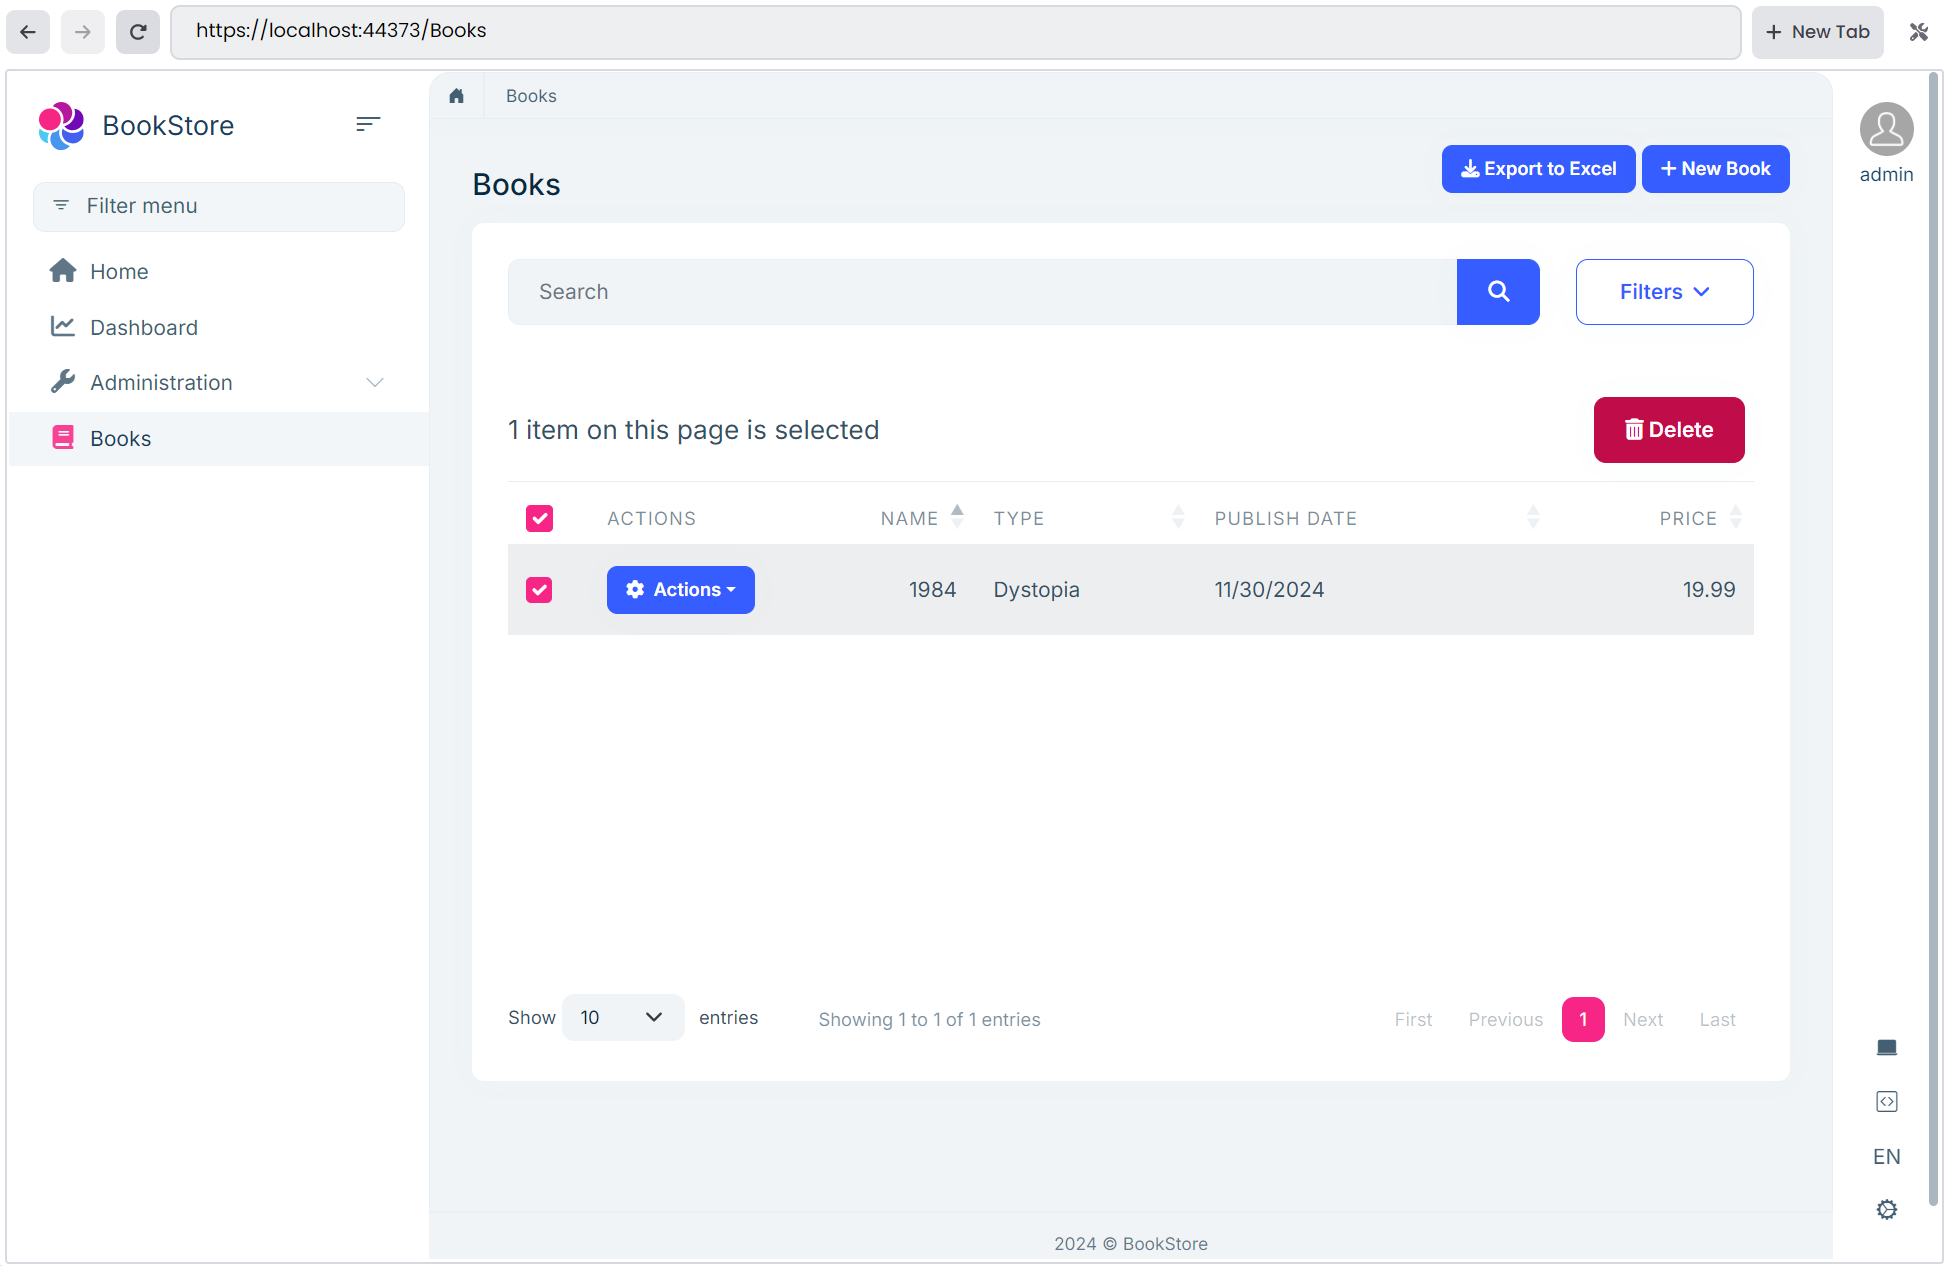
Task: Click the home breadcrumb icon
Action: [x=456, y=96]
